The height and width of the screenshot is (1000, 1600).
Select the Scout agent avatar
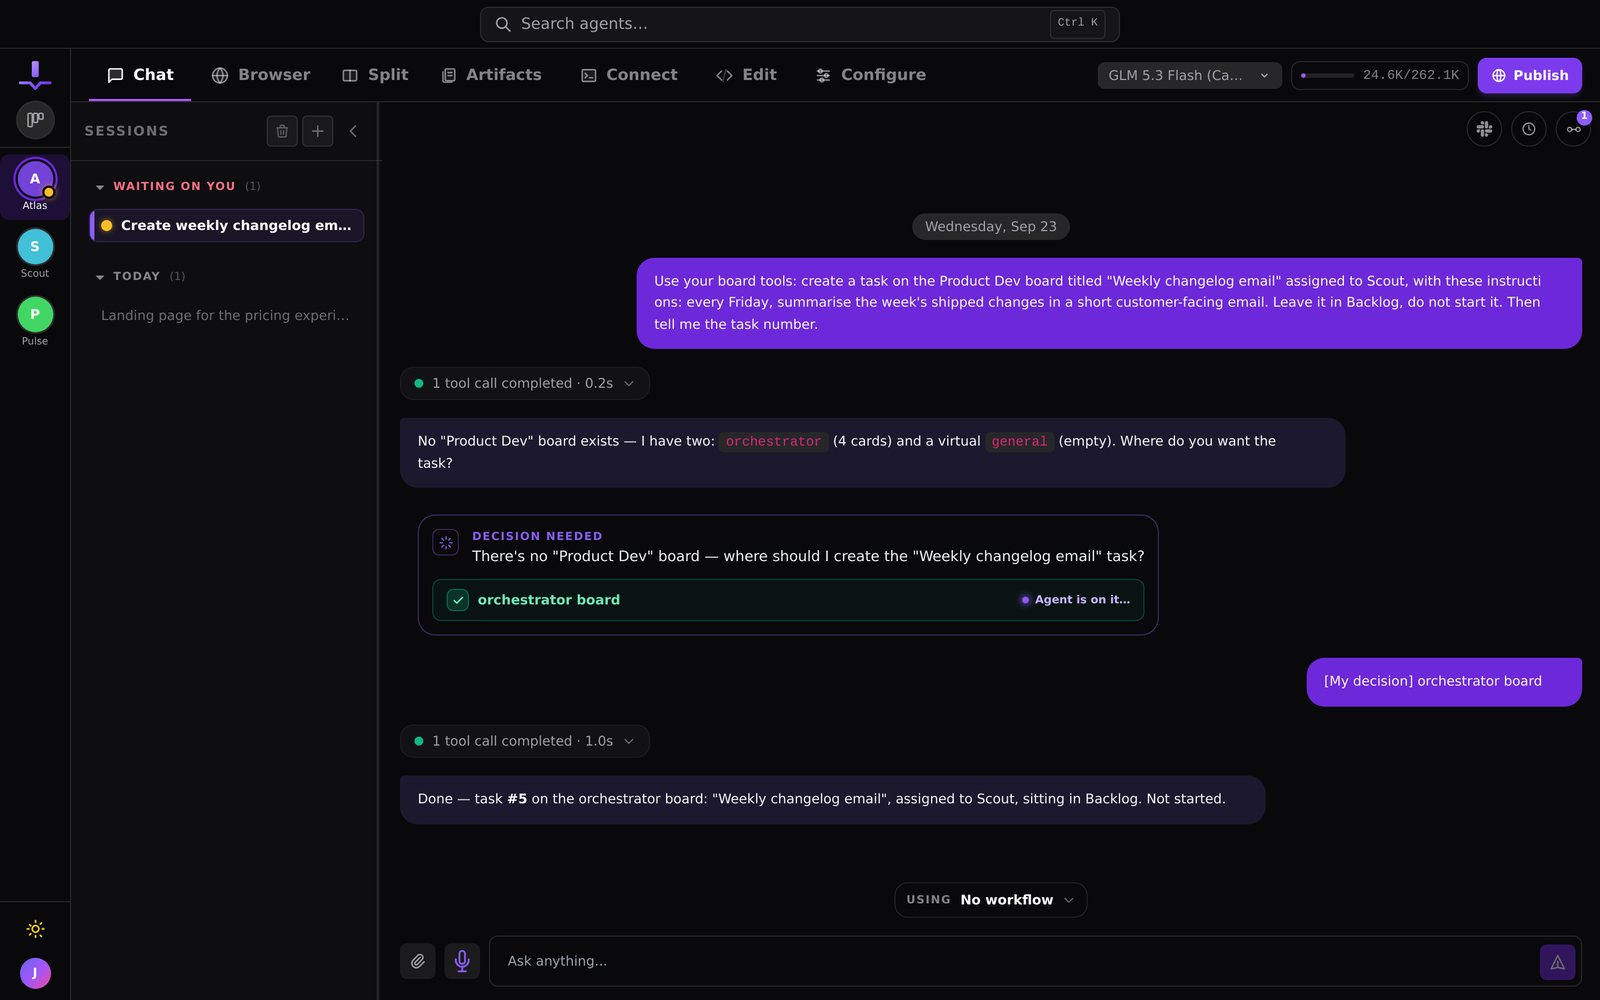[x=35, y=247]
